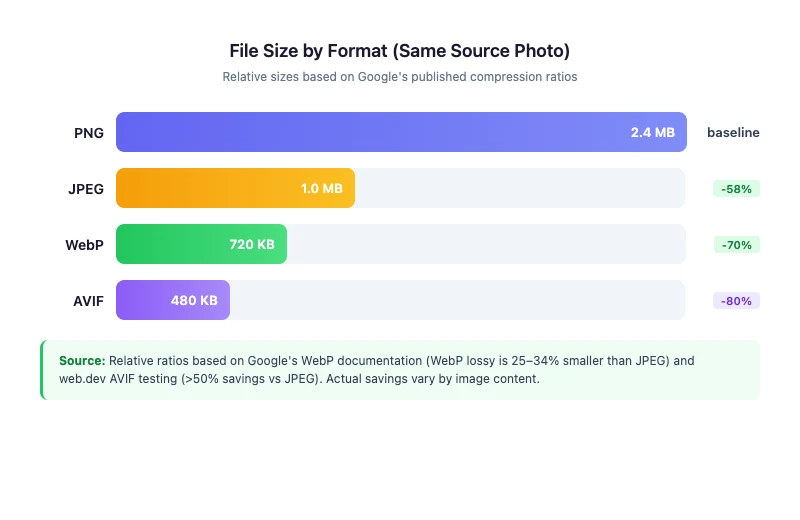Click the subtitle about Google's compression ratios

[x=400, y=76]
